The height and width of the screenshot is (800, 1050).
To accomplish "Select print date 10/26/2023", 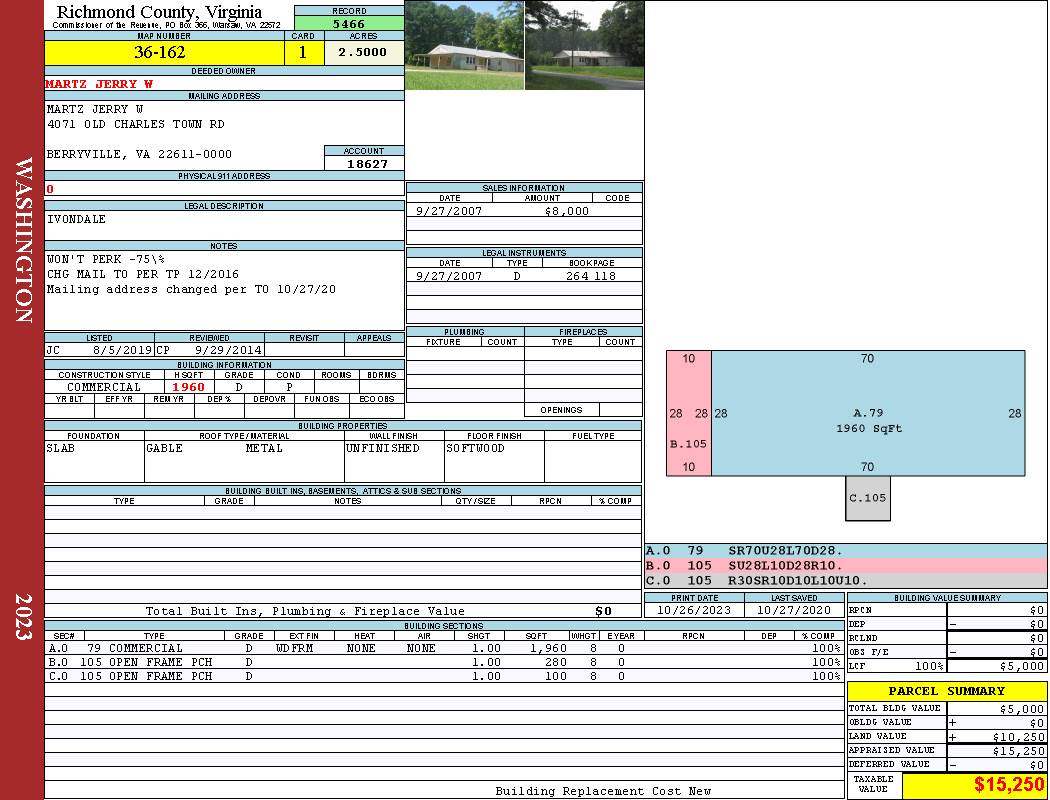I will coord(694,610).
